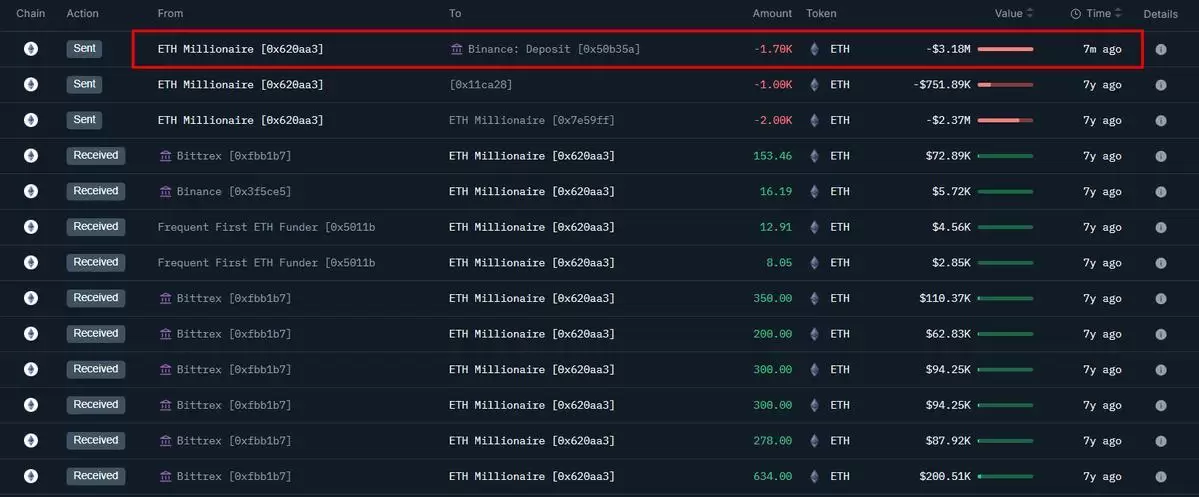Click the 350.00 amount cell
Screen dimensions: 1199x497
coord(773,298)
